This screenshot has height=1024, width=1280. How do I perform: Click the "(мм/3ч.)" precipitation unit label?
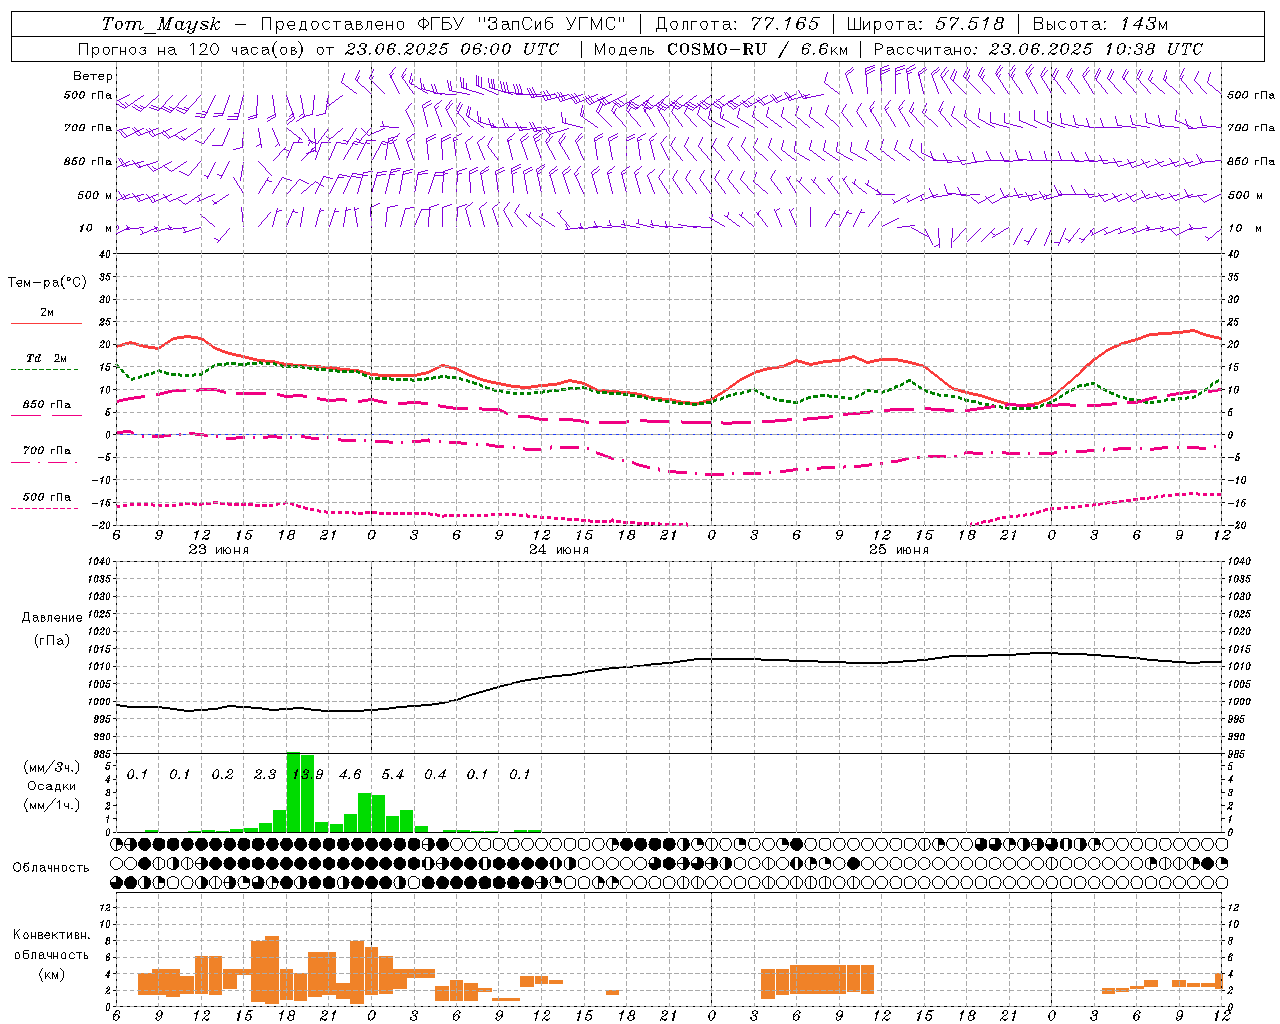(52, 767)
